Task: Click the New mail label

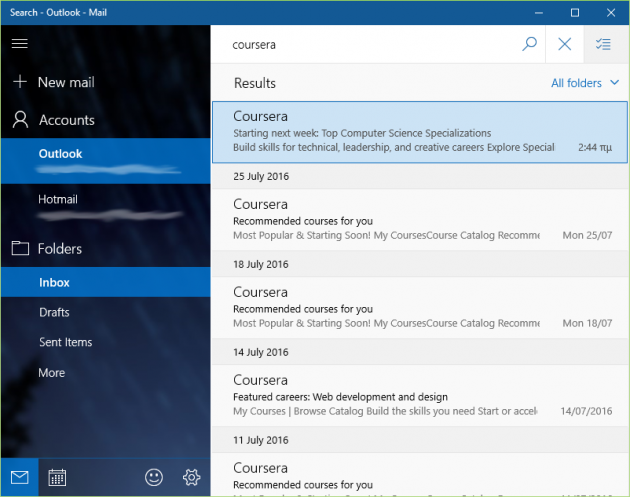Action: pos(66,82)
